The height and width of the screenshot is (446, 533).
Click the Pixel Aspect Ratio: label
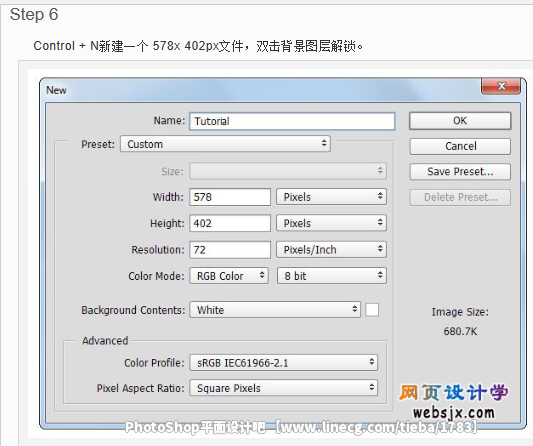pos(140,388)
